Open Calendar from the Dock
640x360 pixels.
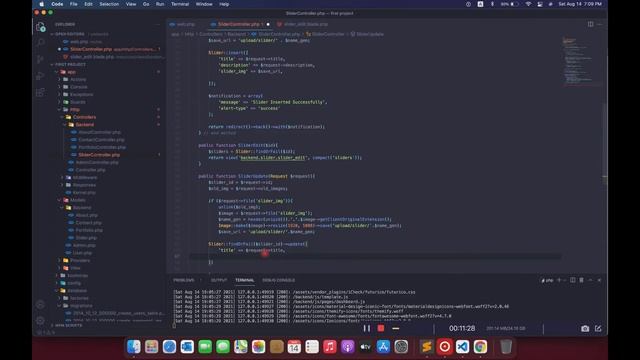pos(294,347)
